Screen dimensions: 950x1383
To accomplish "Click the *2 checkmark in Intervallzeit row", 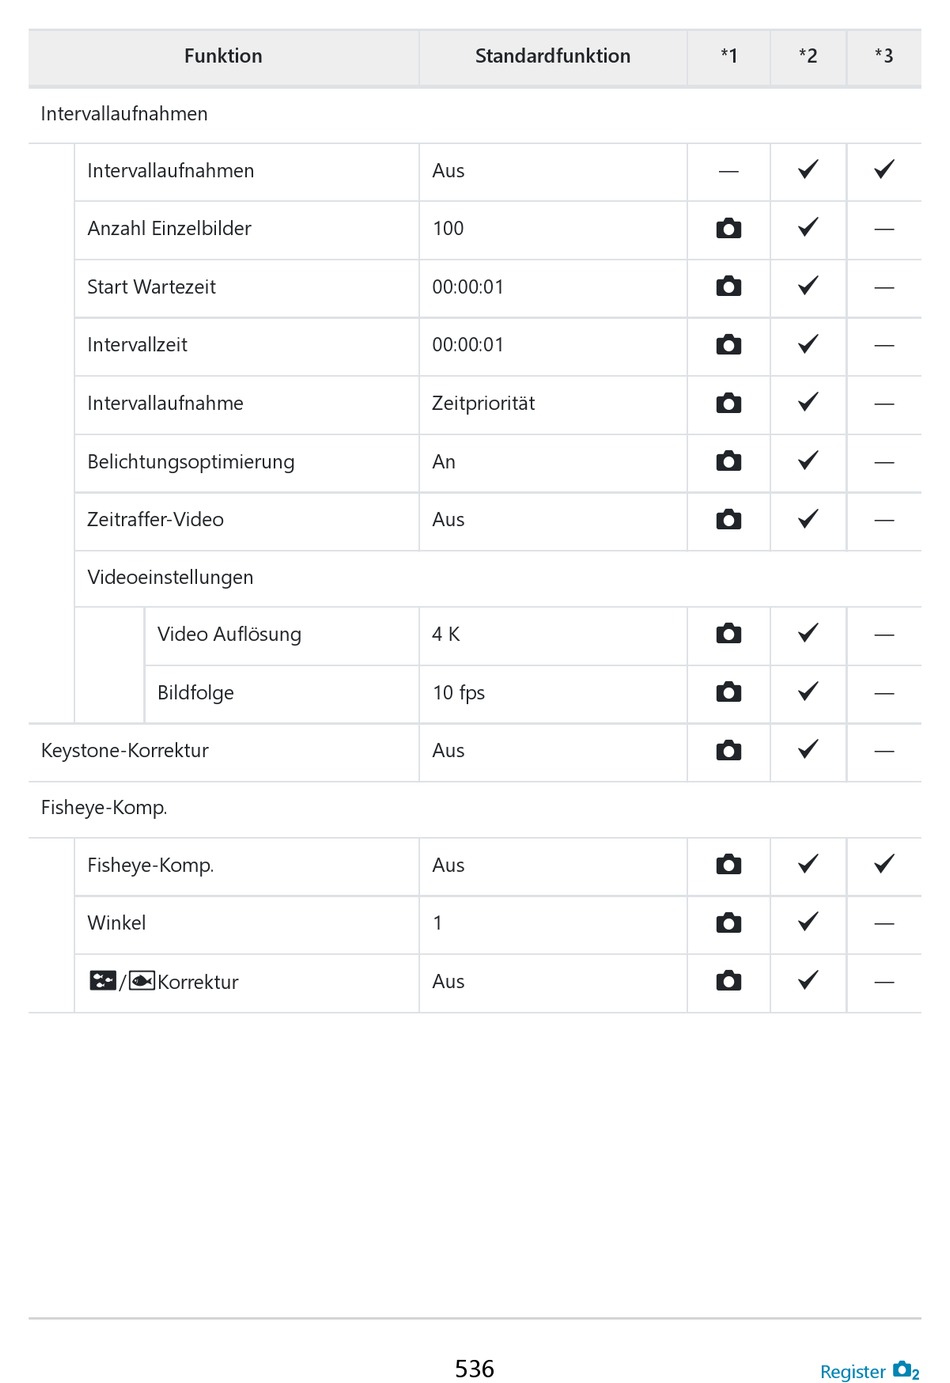I will [808, 344].
